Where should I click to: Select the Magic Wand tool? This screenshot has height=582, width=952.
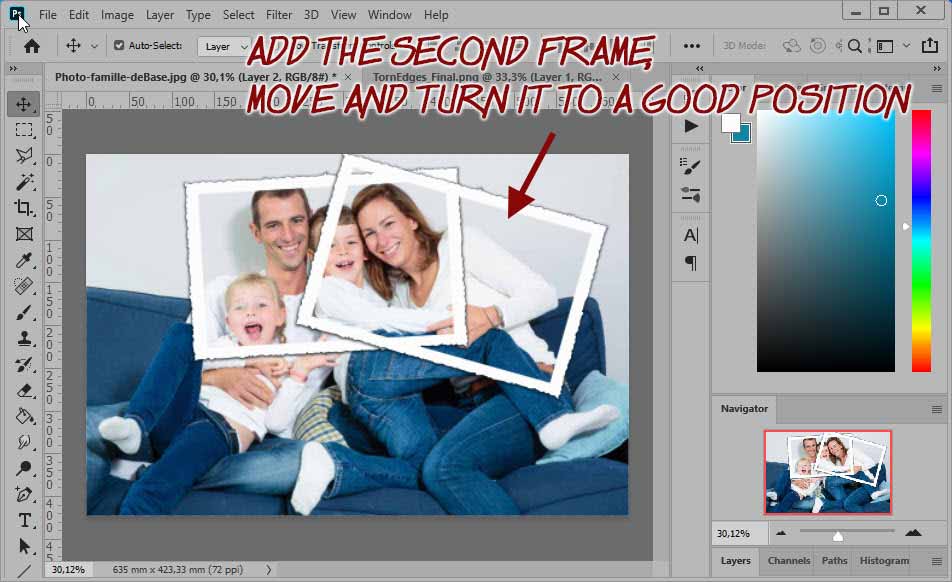[x=24, y=181]
